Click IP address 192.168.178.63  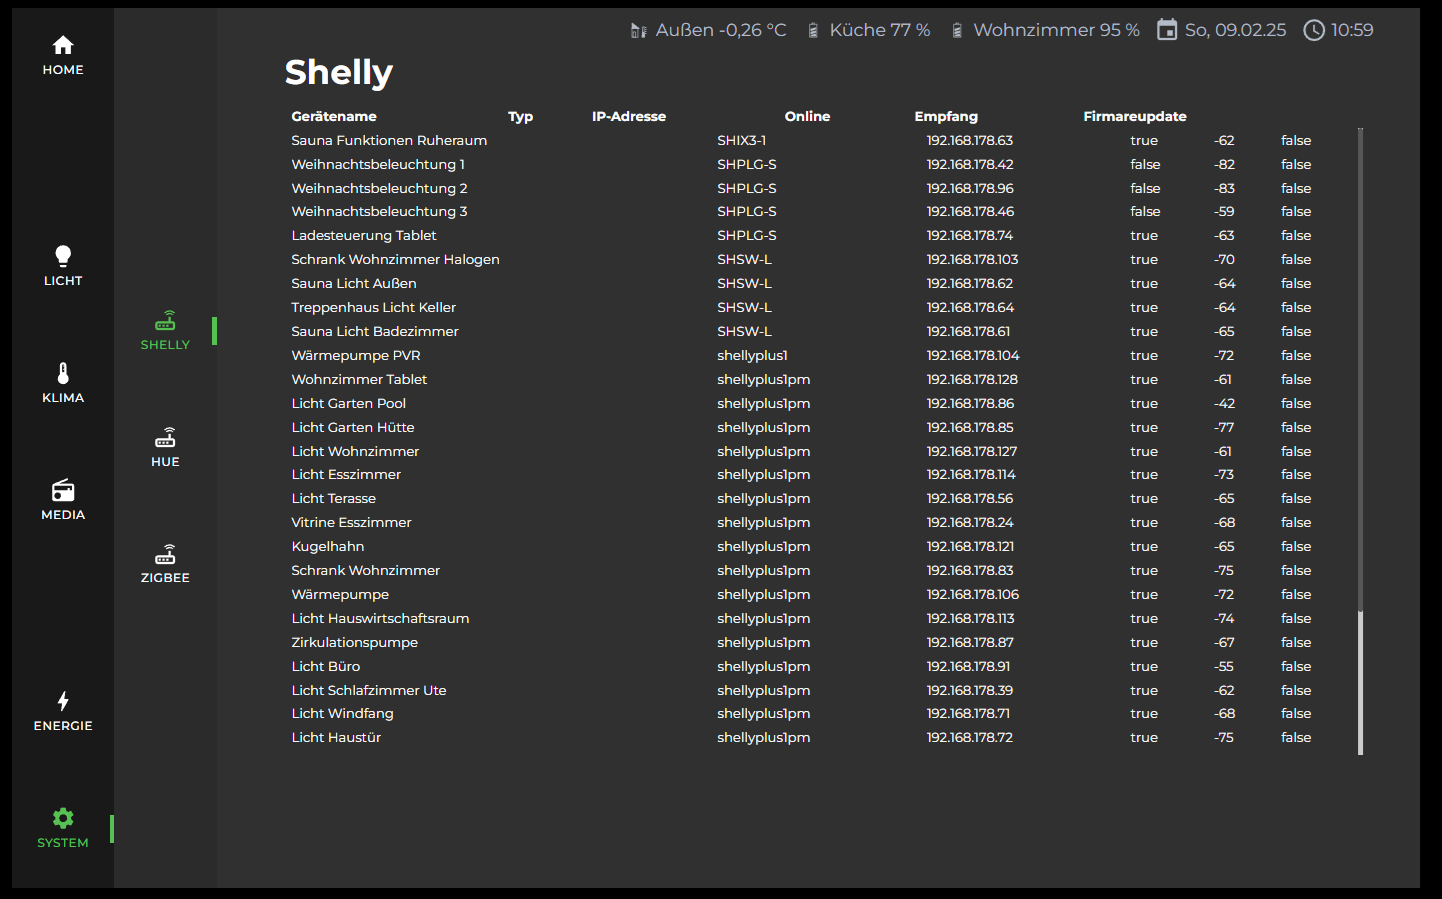click(970, 141)
